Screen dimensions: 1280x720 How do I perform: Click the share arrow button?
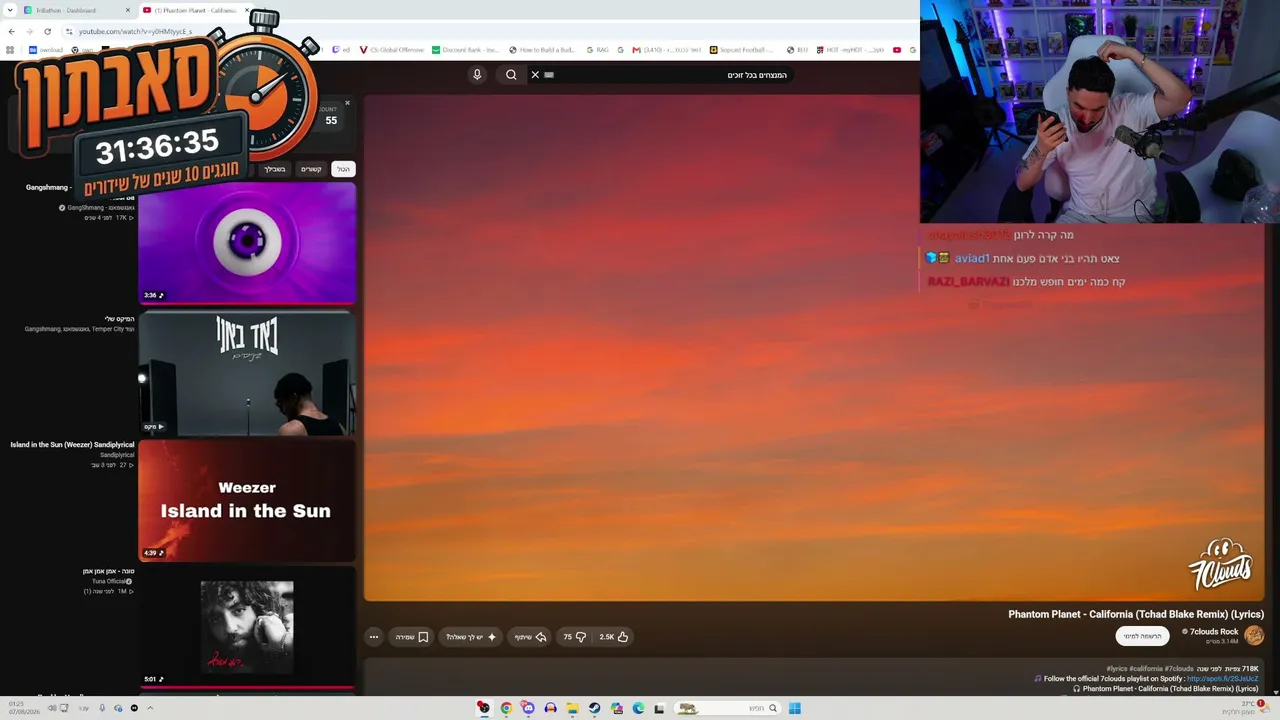click(x=530, y=637)
